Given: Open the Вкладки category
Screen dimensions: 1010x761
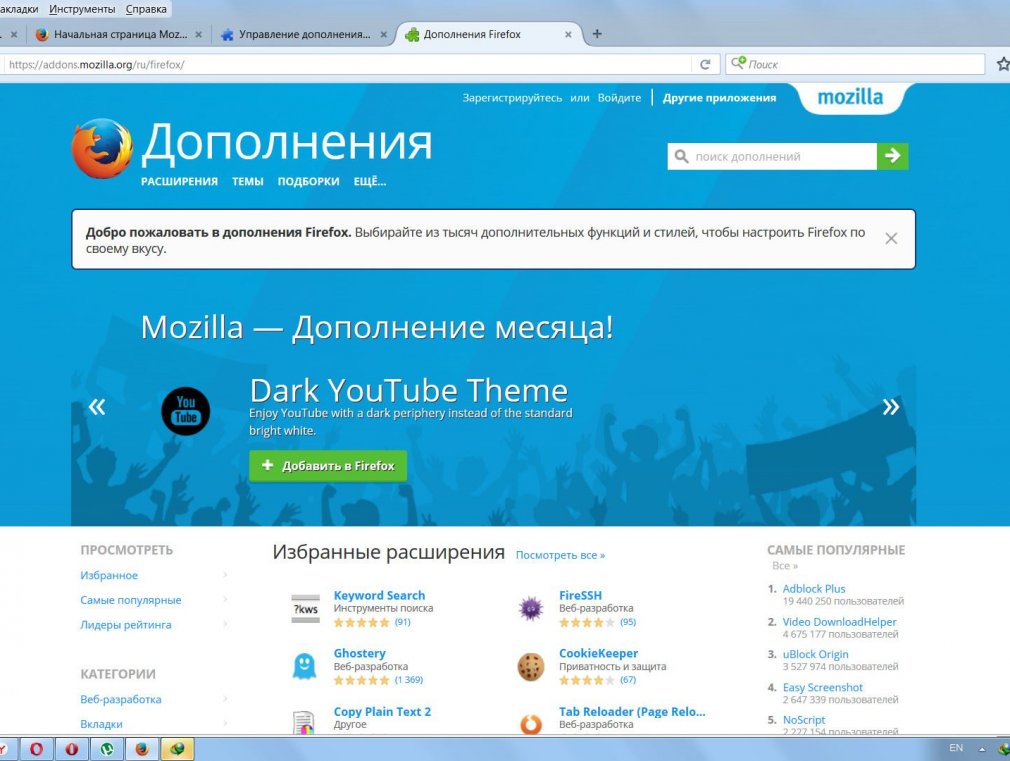Looking at the screenshot, I should point(101,724).
